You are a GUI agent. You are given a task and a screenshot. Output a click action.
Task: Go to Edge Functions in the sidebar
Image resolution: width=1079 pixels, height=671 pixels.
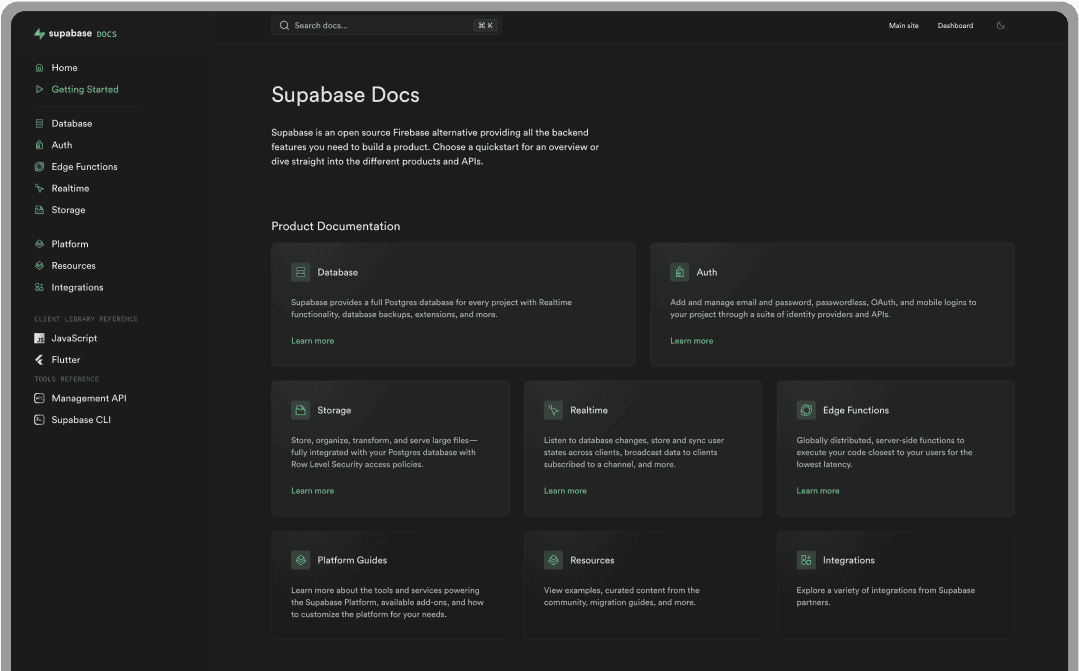click(85, 167)
